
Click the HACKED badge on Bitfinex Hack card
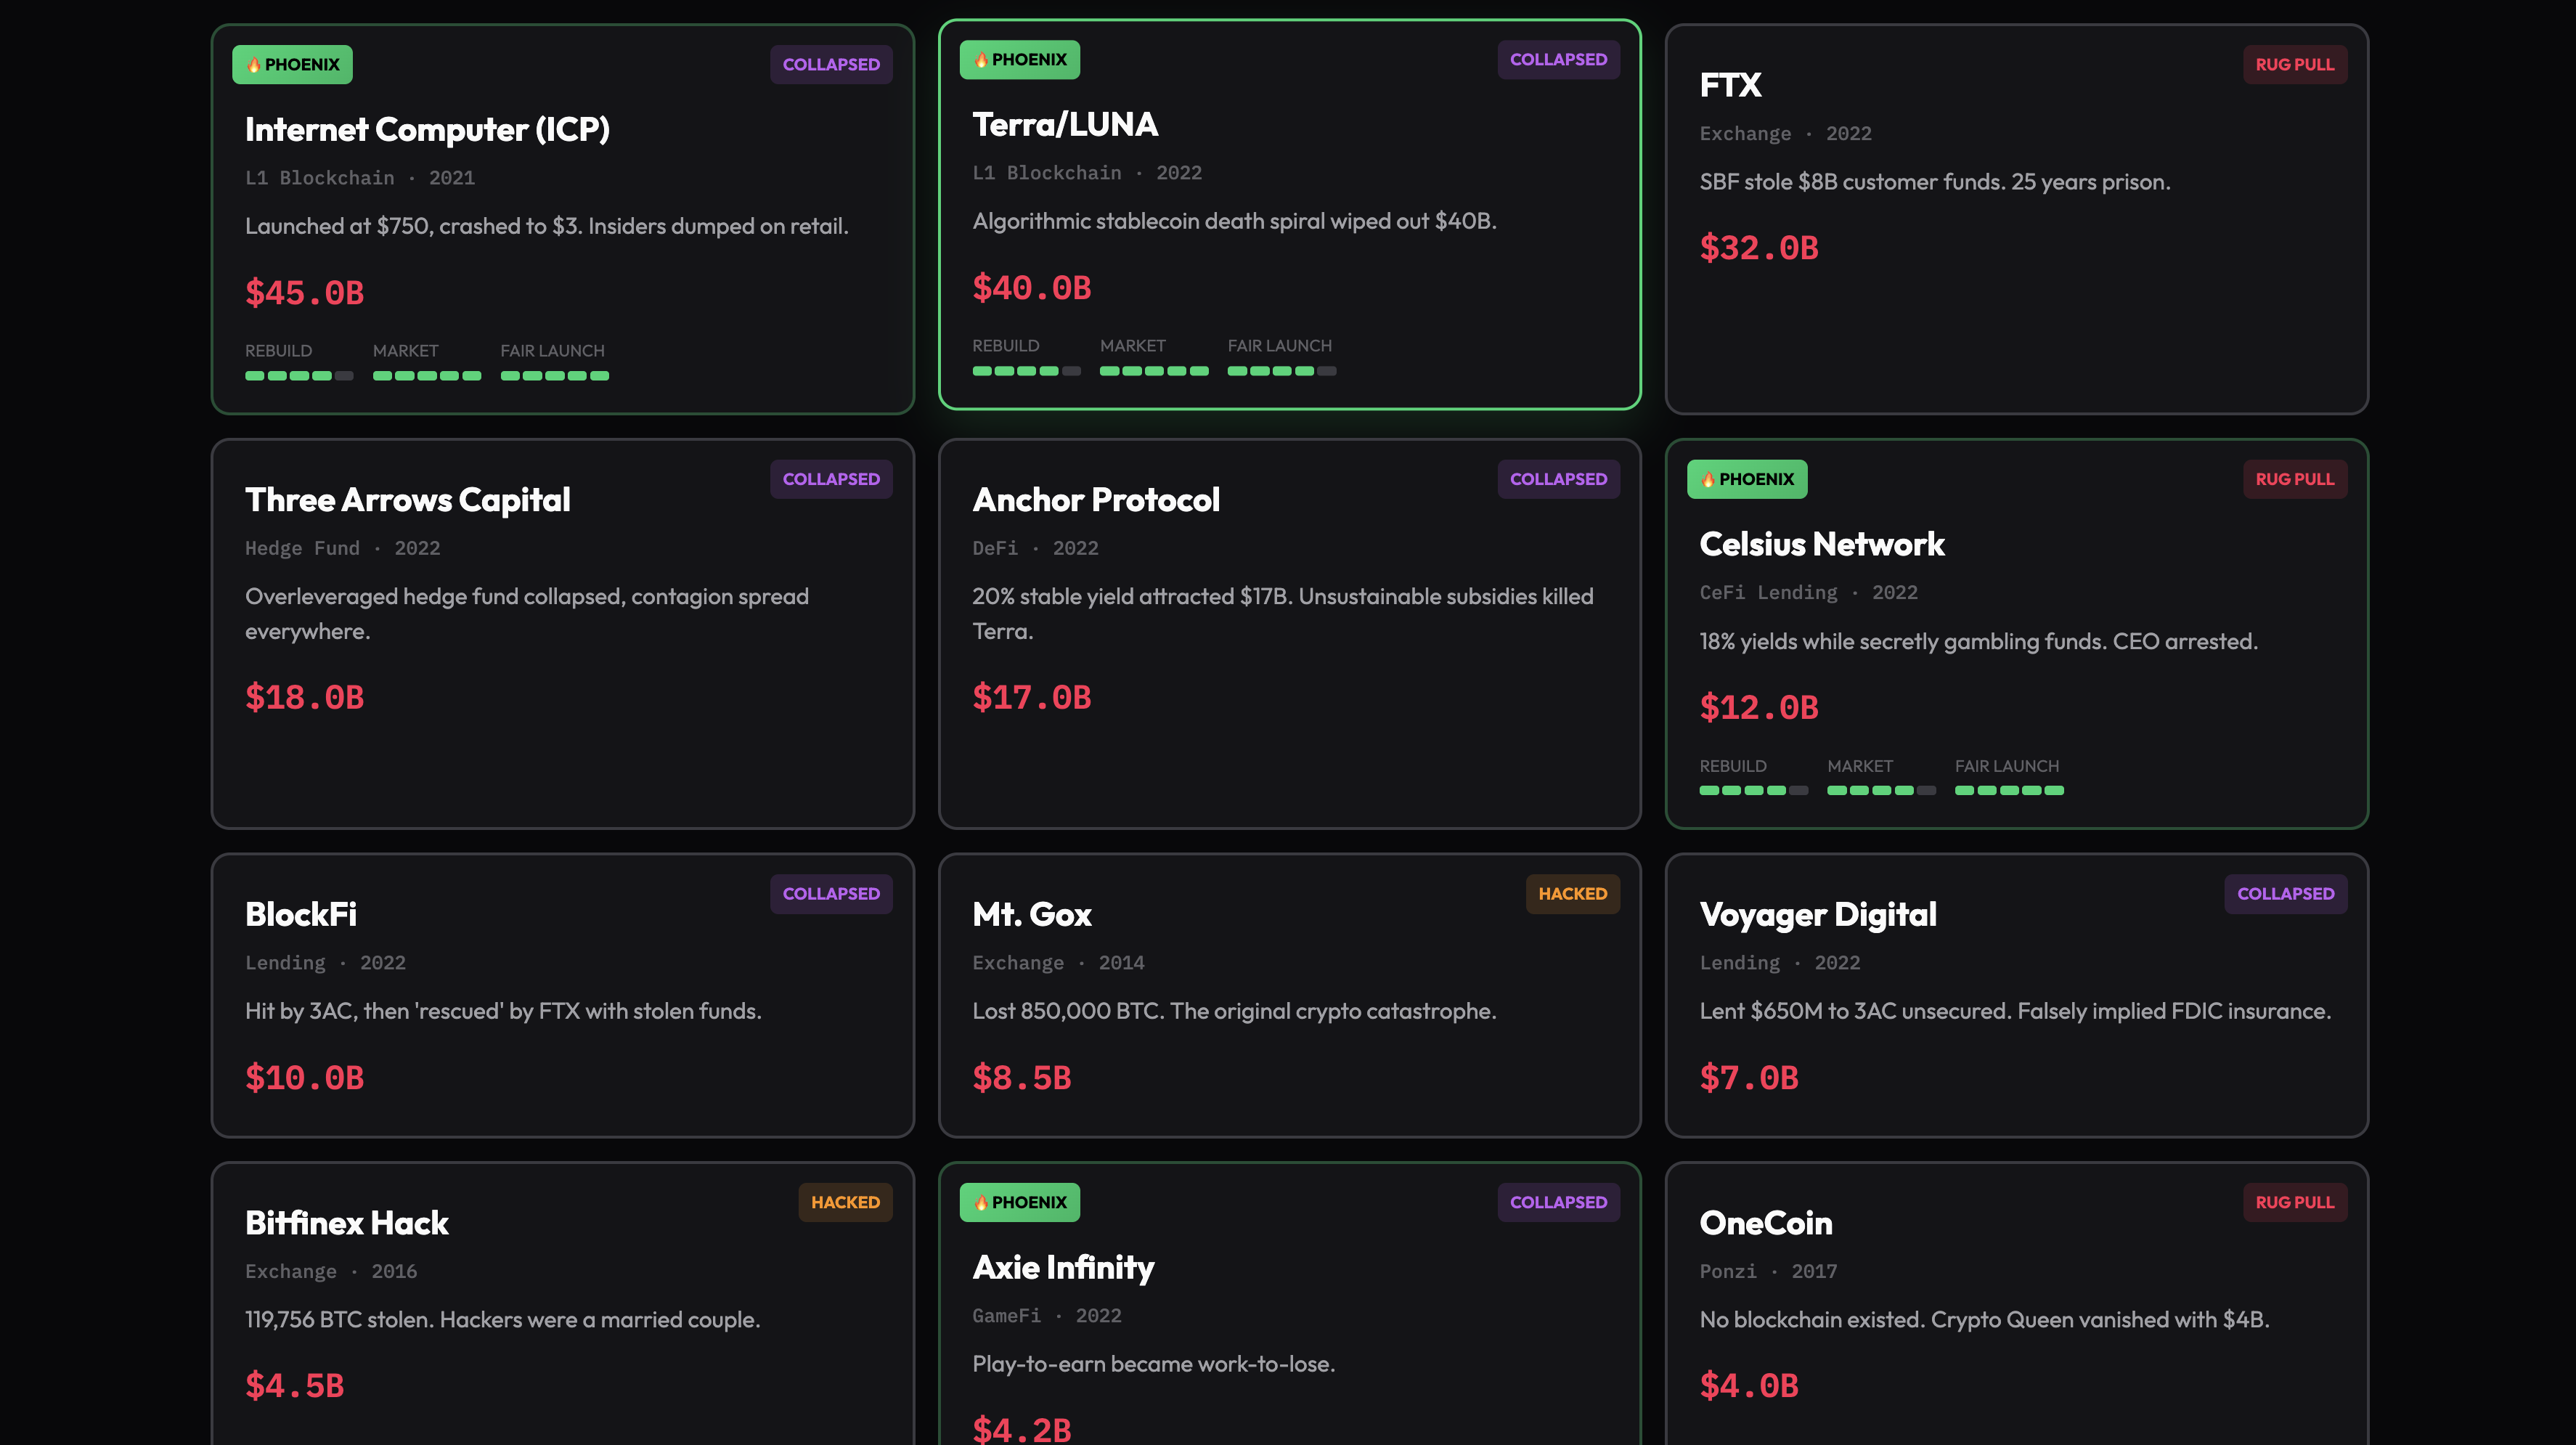point(844,1202)
